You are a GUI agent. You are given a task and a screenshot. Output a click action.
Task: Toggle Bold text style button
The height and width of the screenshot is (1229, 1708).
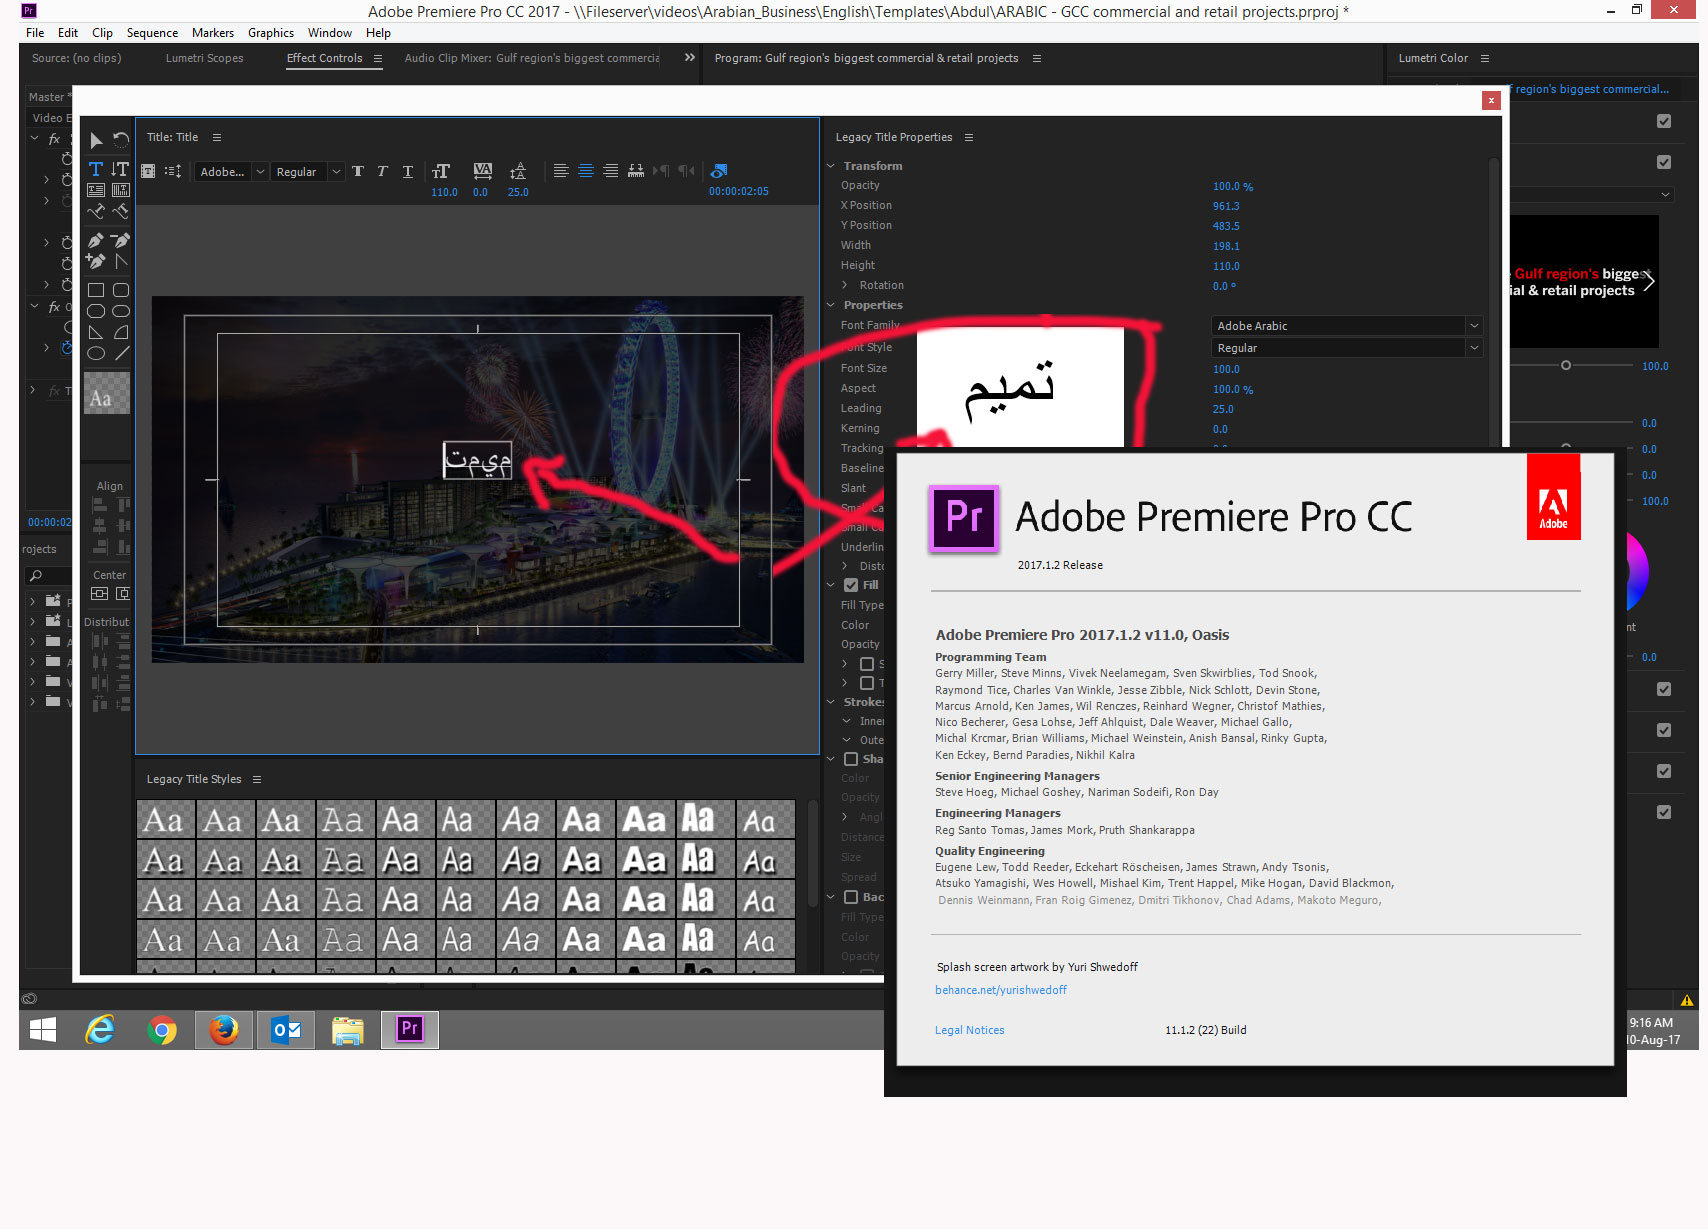click(x=358, y=171)
